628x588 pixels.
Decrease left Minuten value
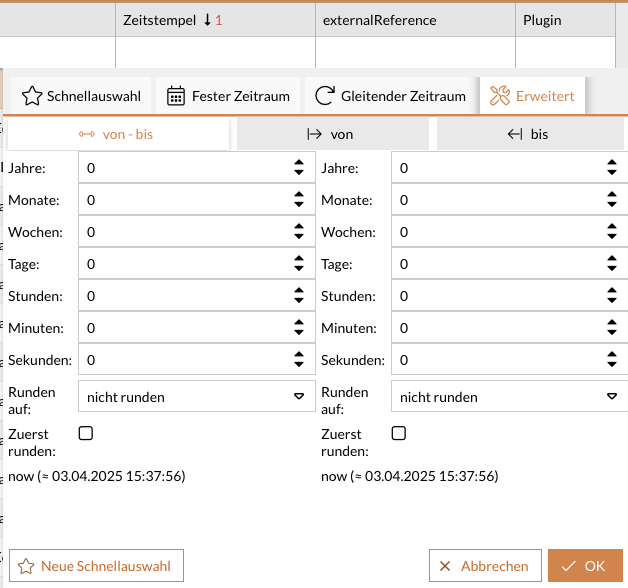pyautogui.click(x=299, y=333)
